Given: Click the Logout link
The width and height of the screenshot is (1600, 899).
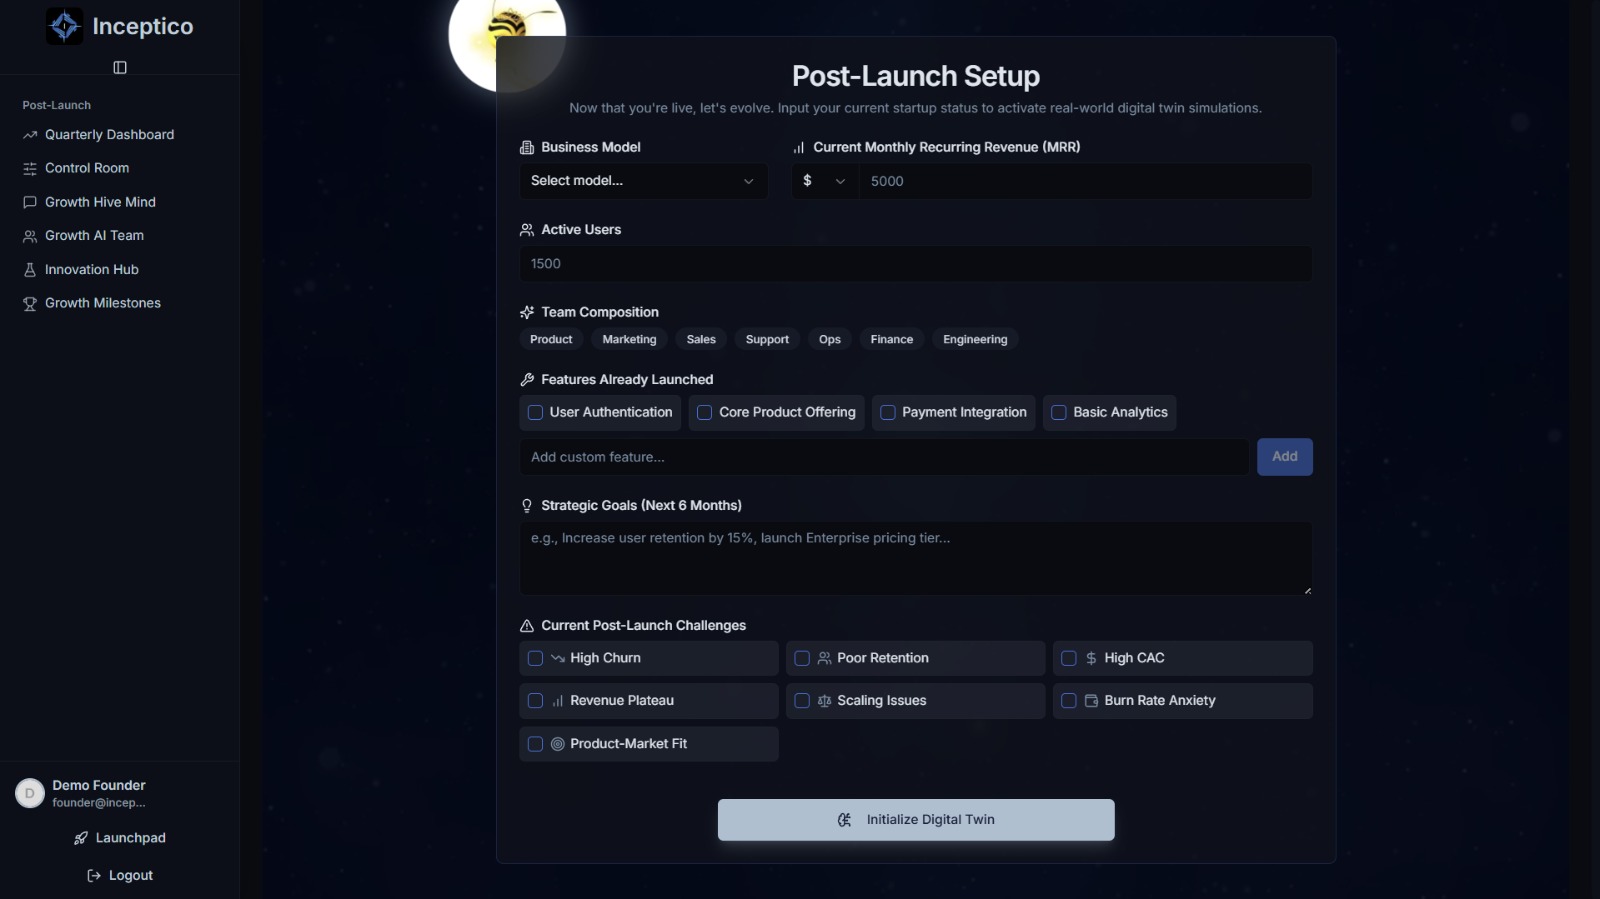Looking at the screenshot, I should [x=119, y=876].
